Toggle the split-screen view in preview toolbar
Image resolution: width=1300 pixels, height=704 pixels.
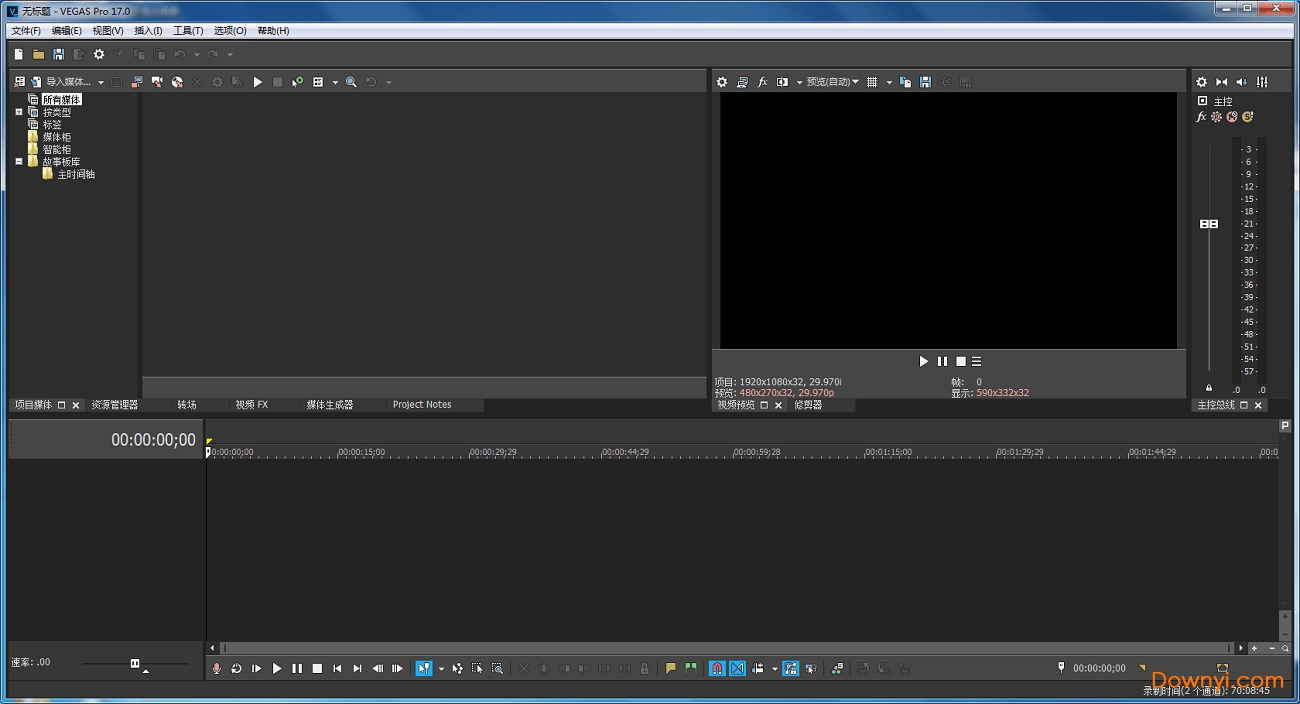click(782, 81)
